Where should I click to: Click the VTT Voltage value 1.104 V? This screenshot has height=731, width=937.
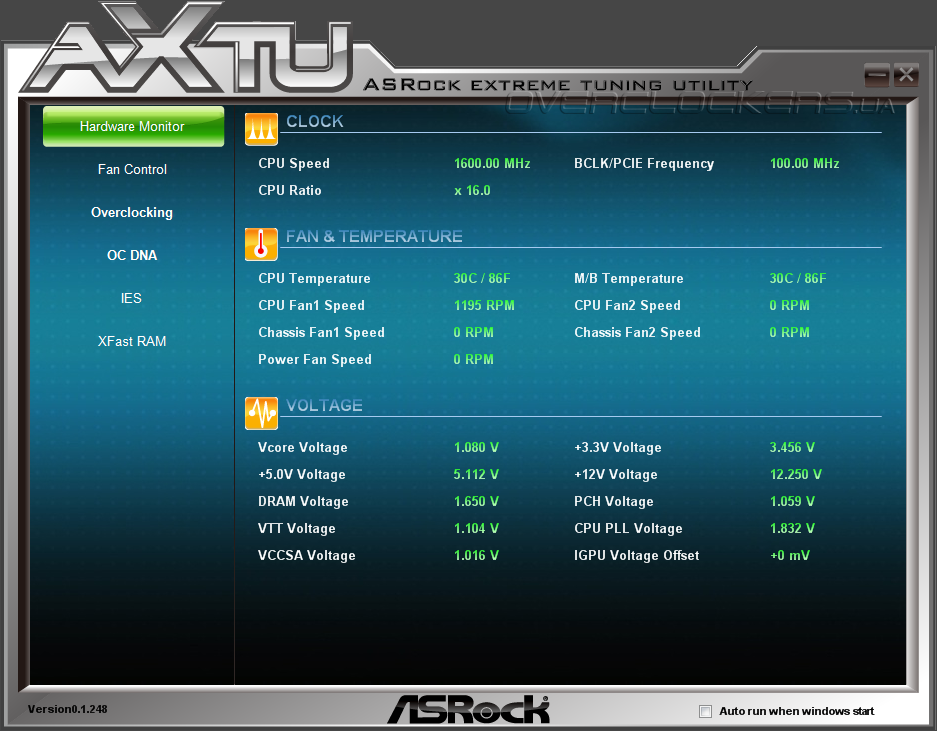[x=476, y=528]
